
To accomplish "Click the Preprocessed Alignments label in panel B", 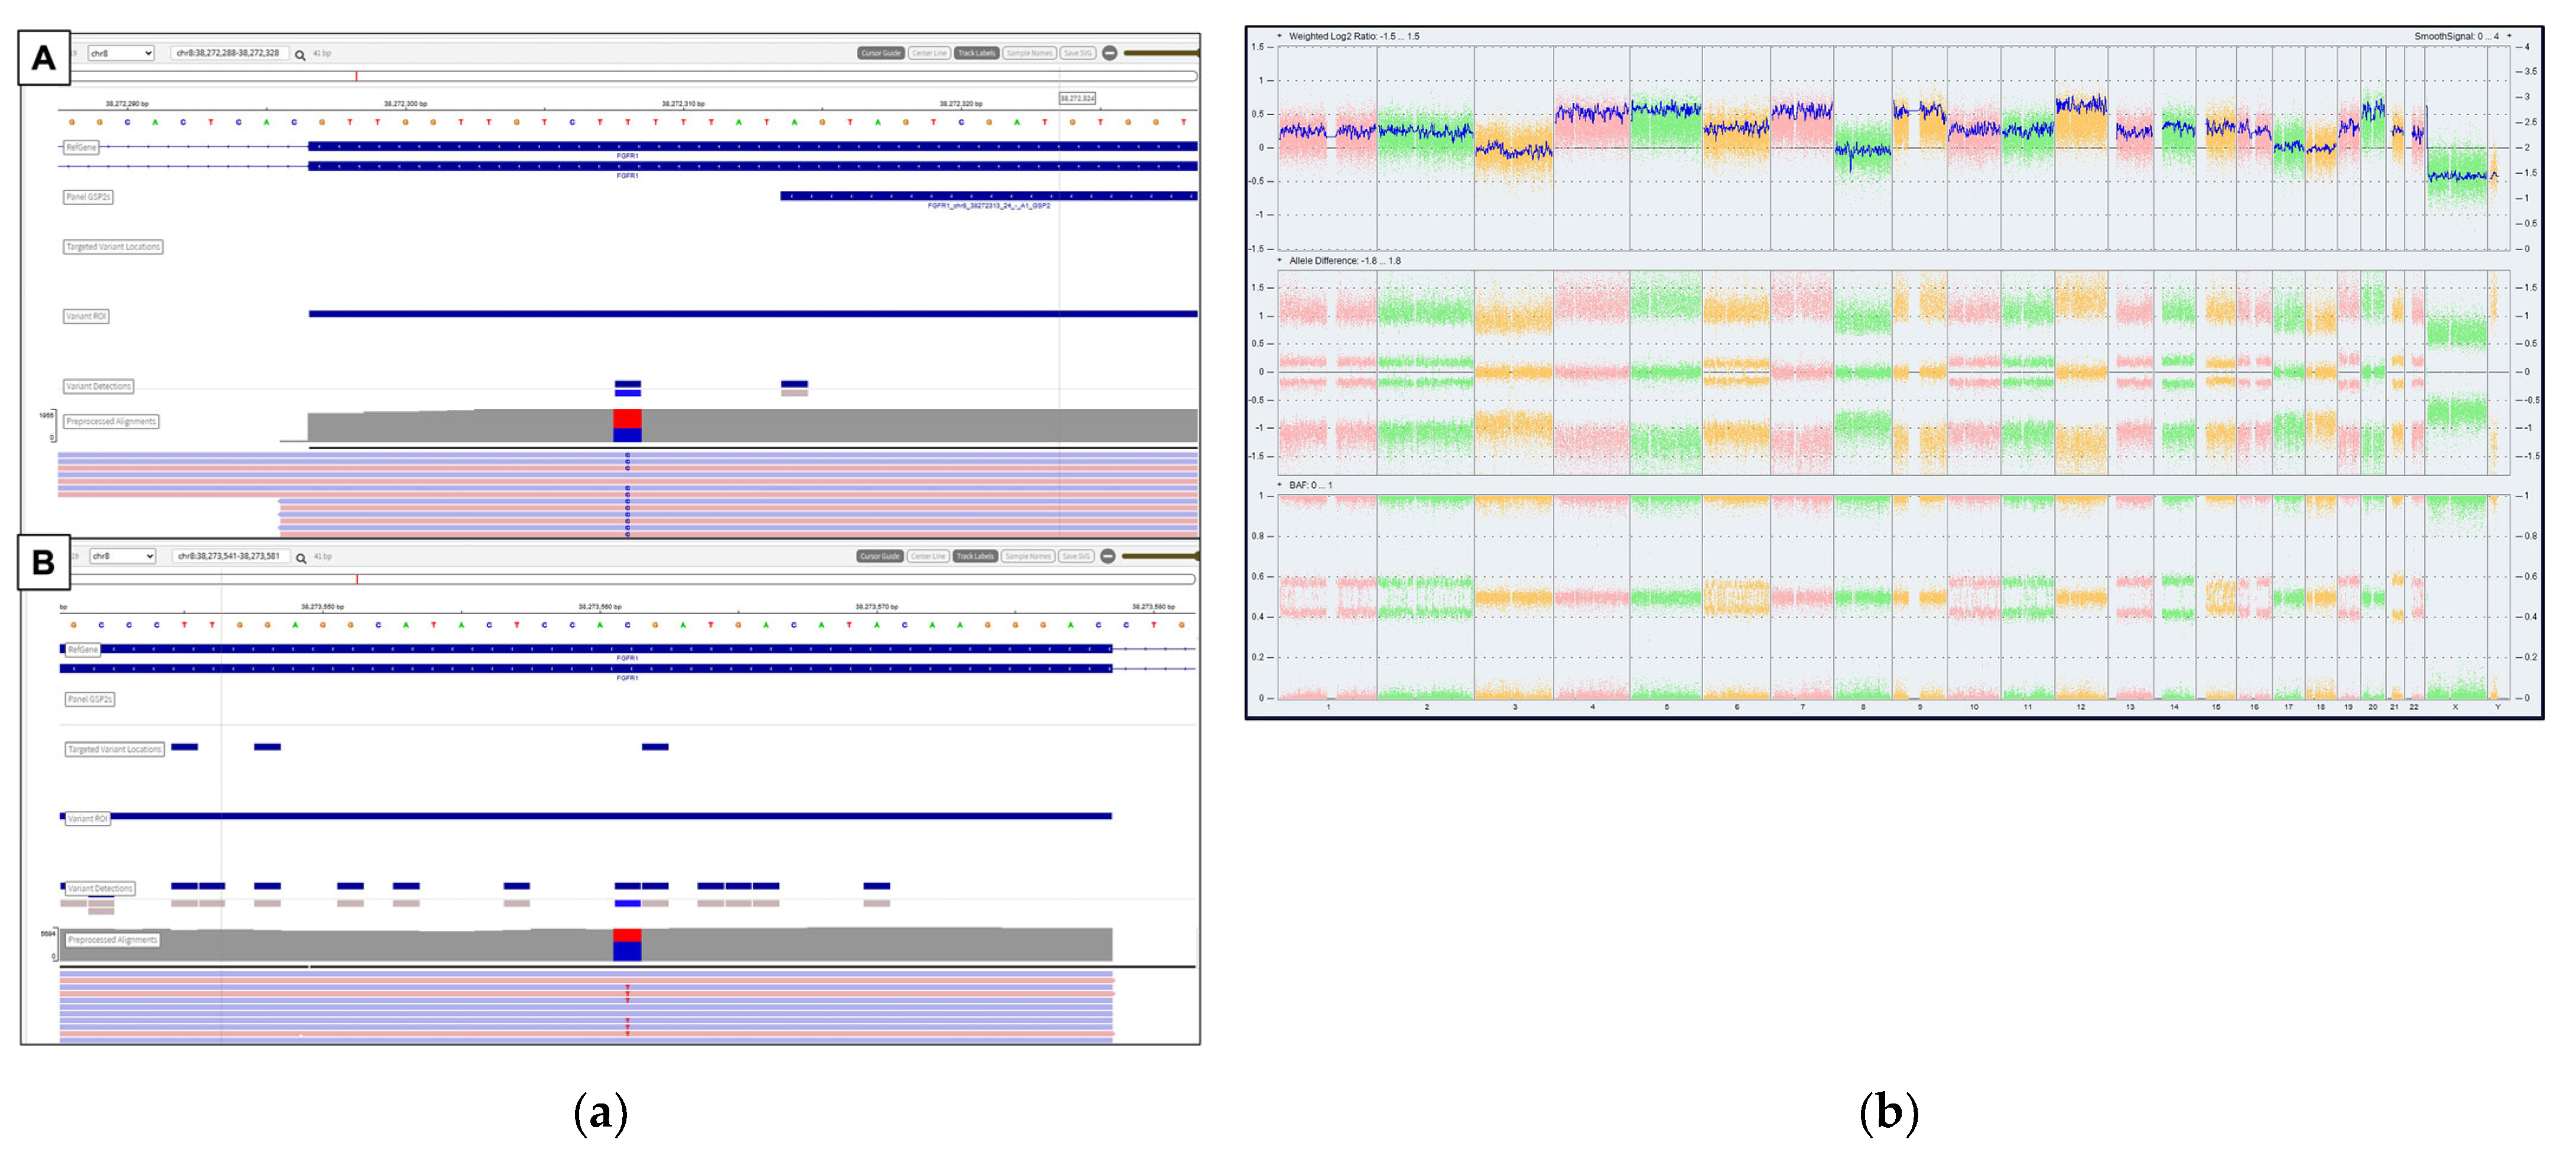I will [x=112, y=940].
